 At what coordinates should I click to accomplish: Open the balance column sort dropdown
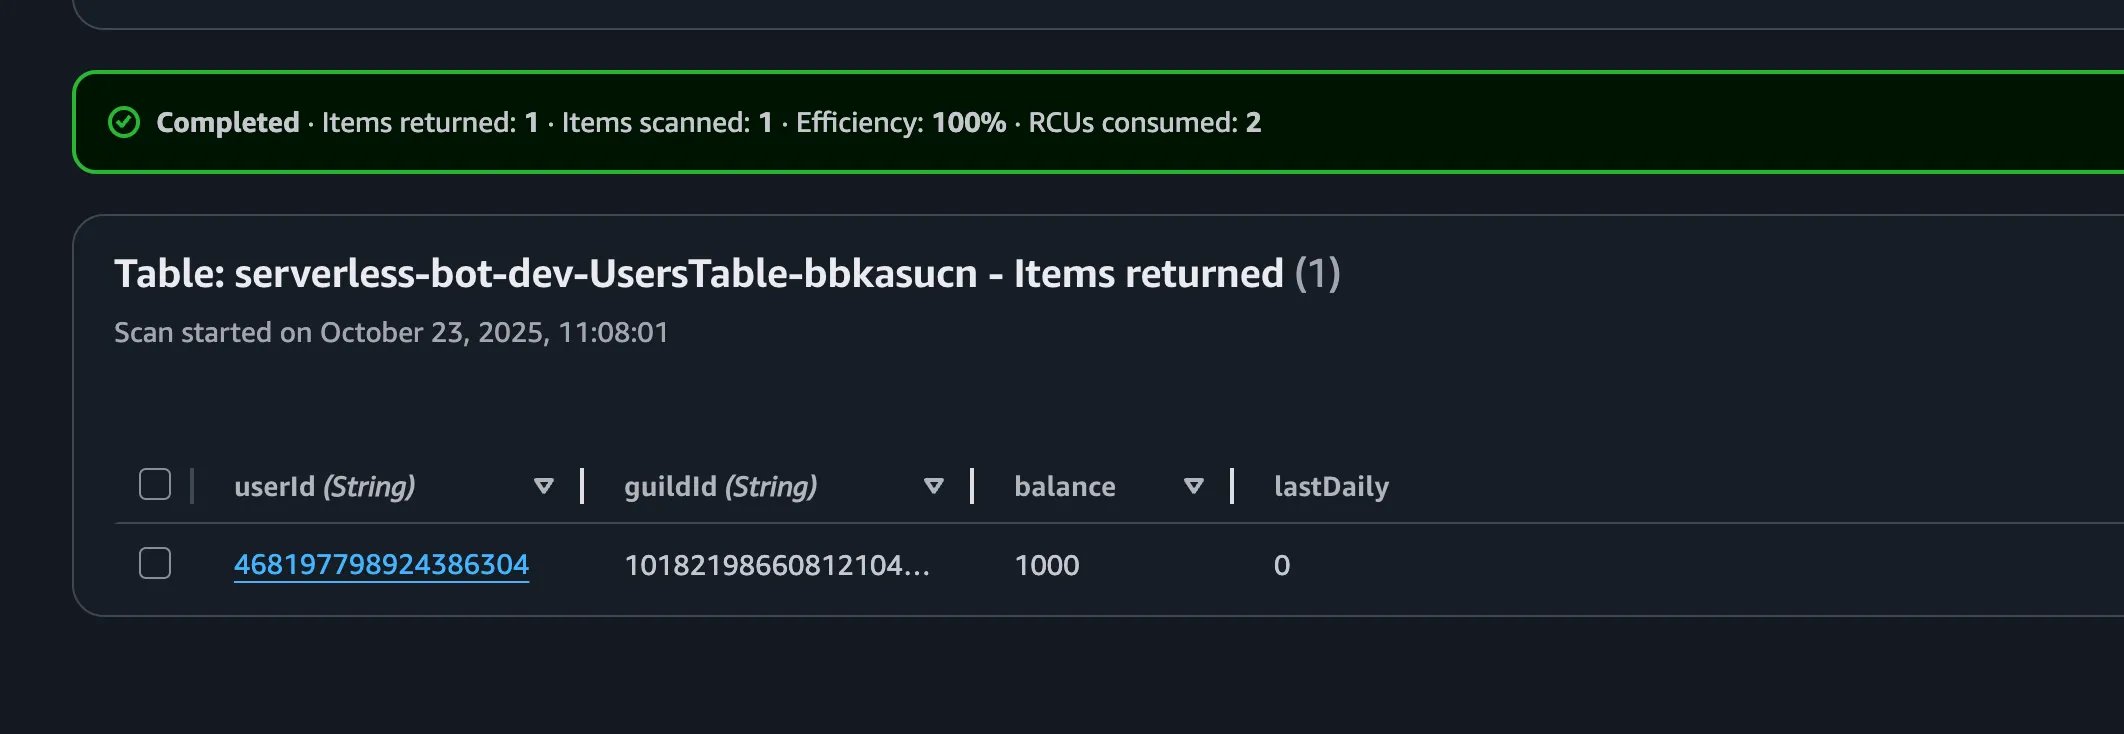pyautogui.click(x=1192, y=486)
